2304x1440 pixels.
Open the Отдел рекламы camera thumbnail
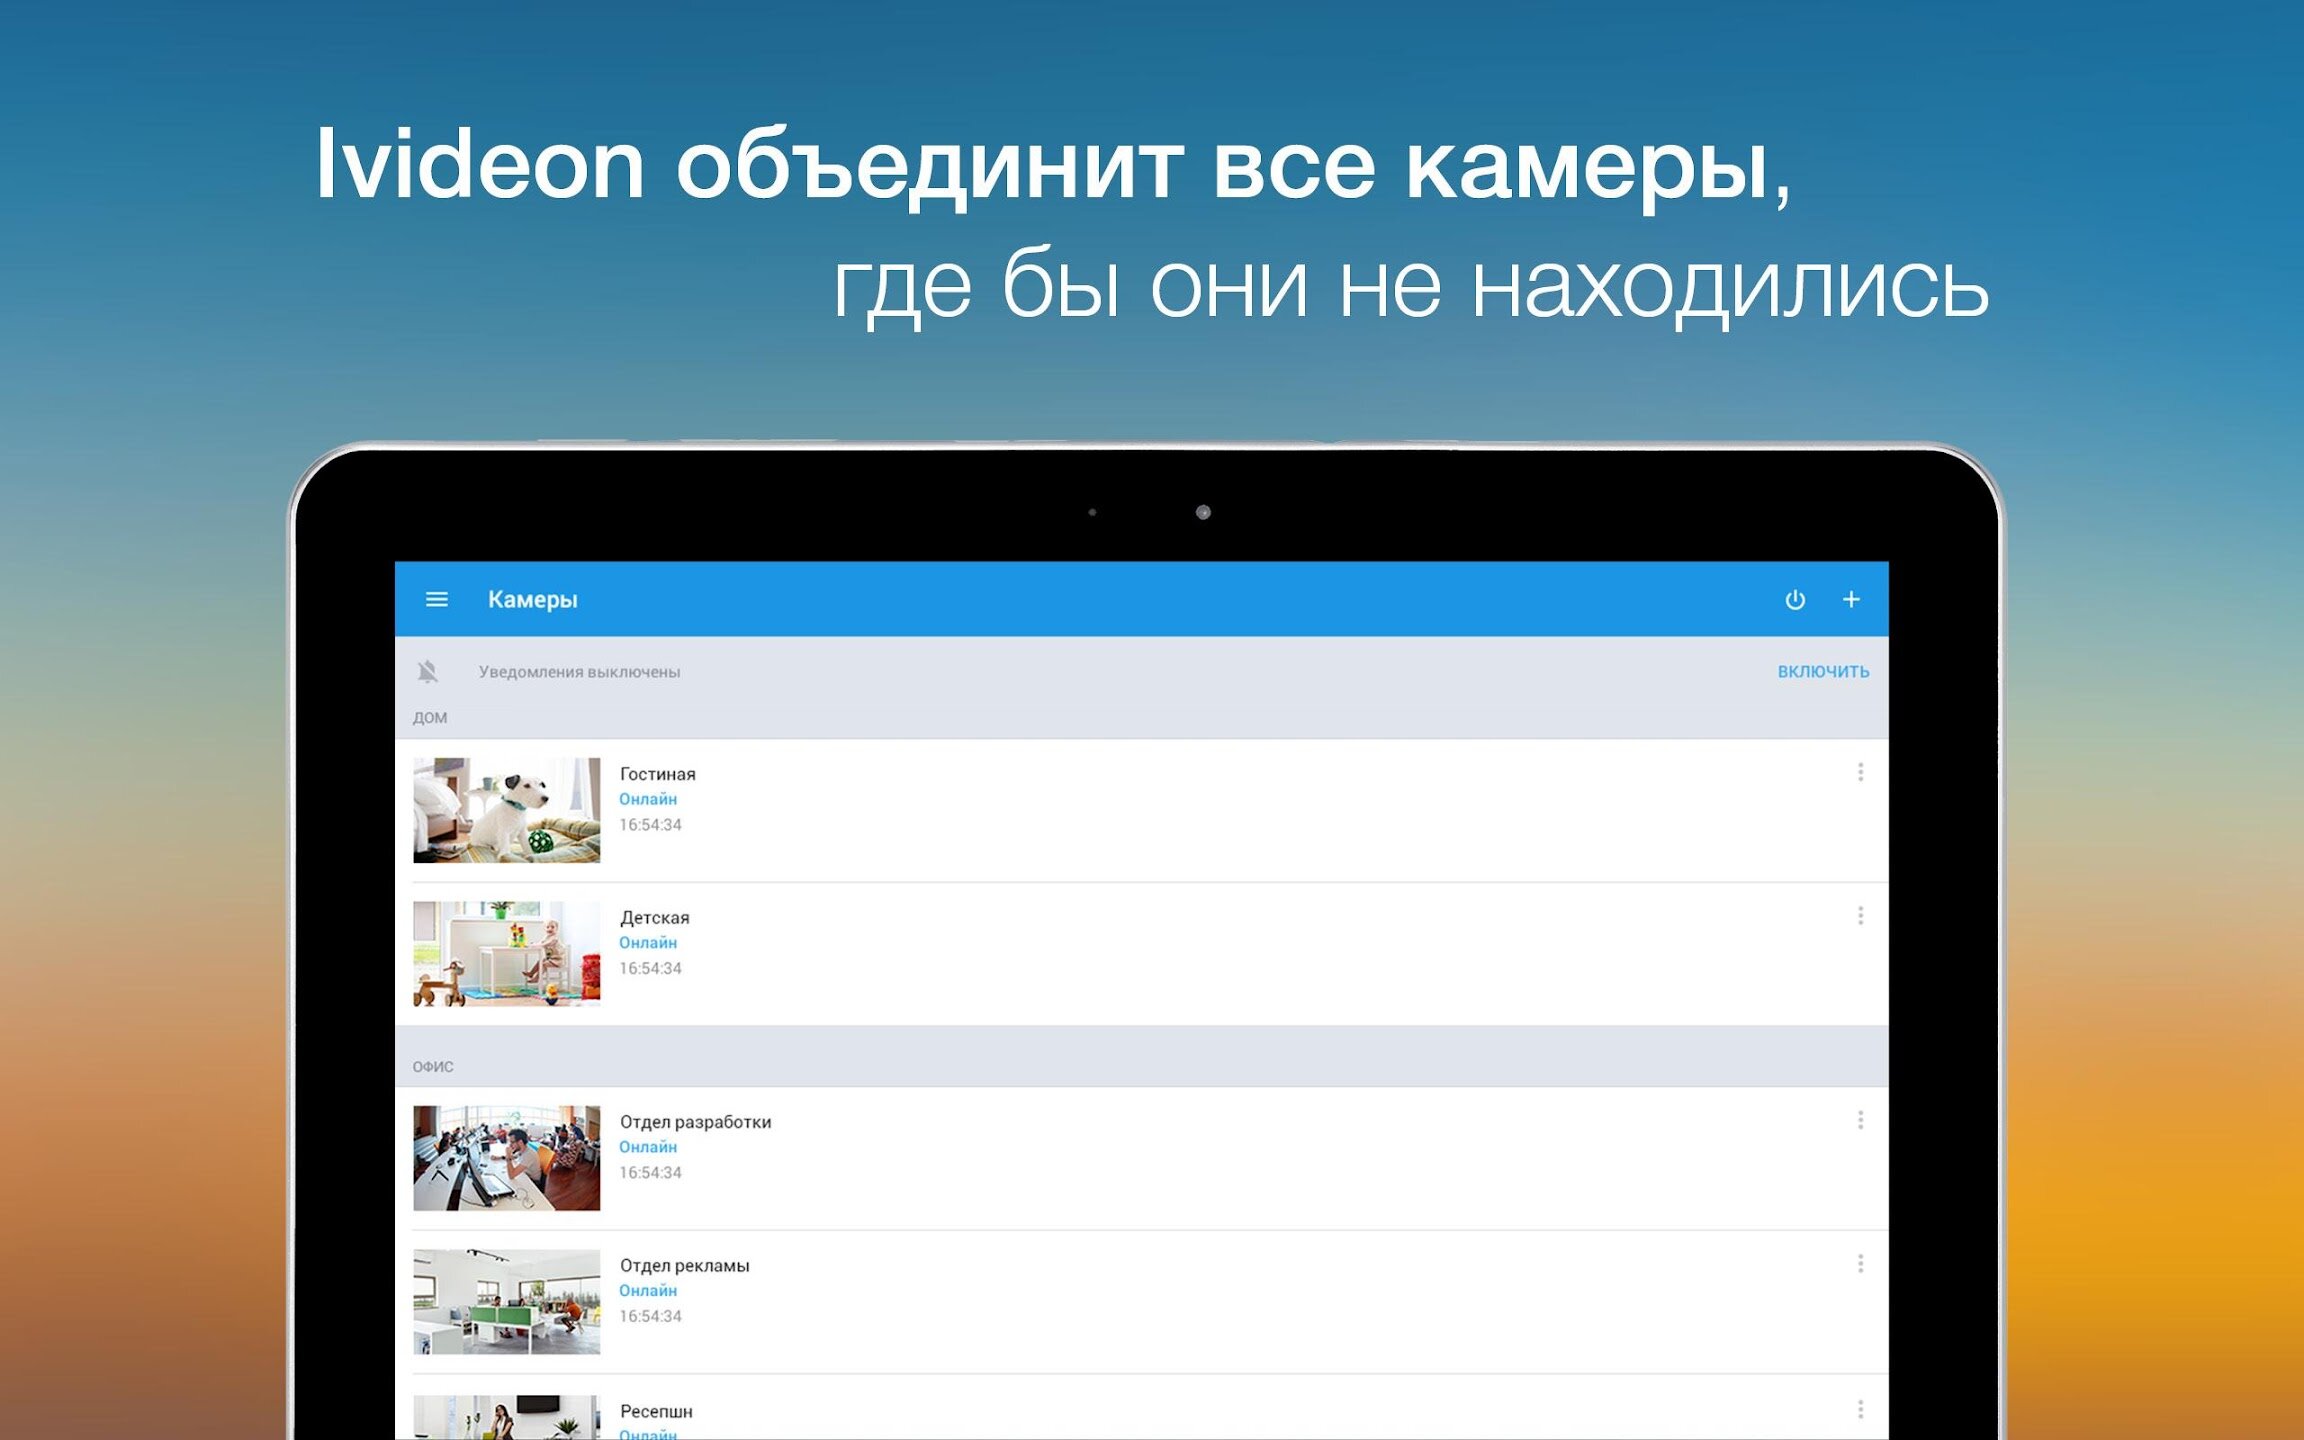pos(507,1302)
